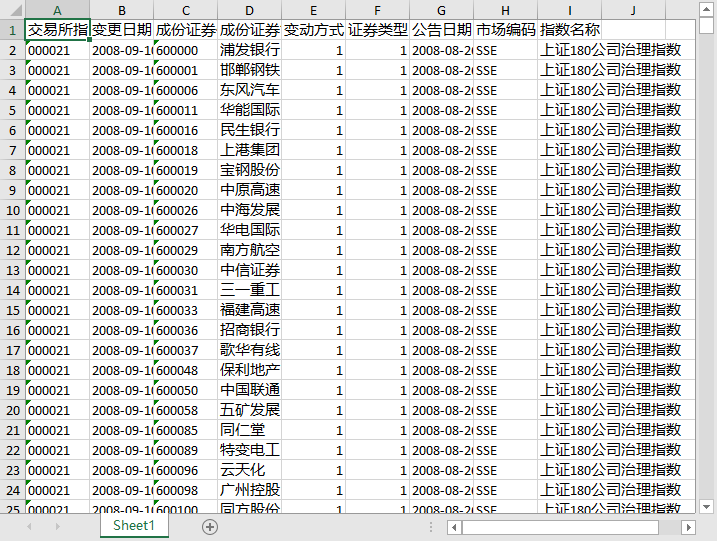Click cell containing 保利地产

point(250,370)
